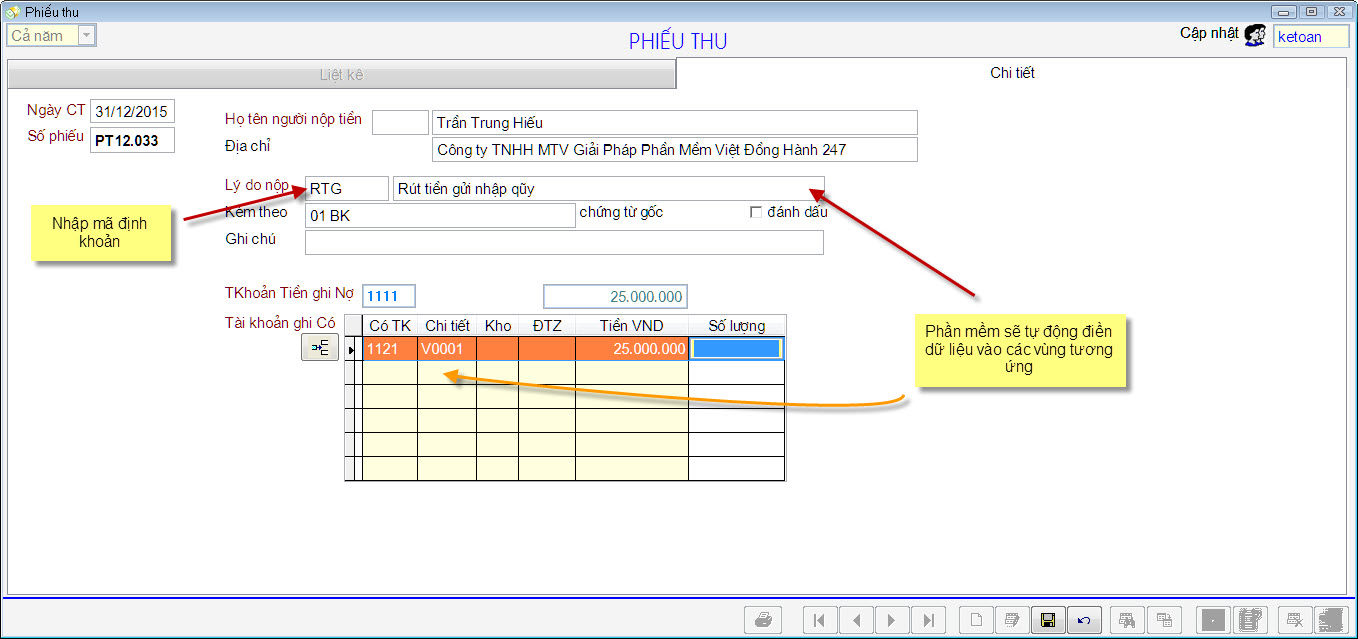Open the 'Cả năm' period dropdown
This screenshot has height=639, width=1358.
pyautogui.click(x=87, y=36)
